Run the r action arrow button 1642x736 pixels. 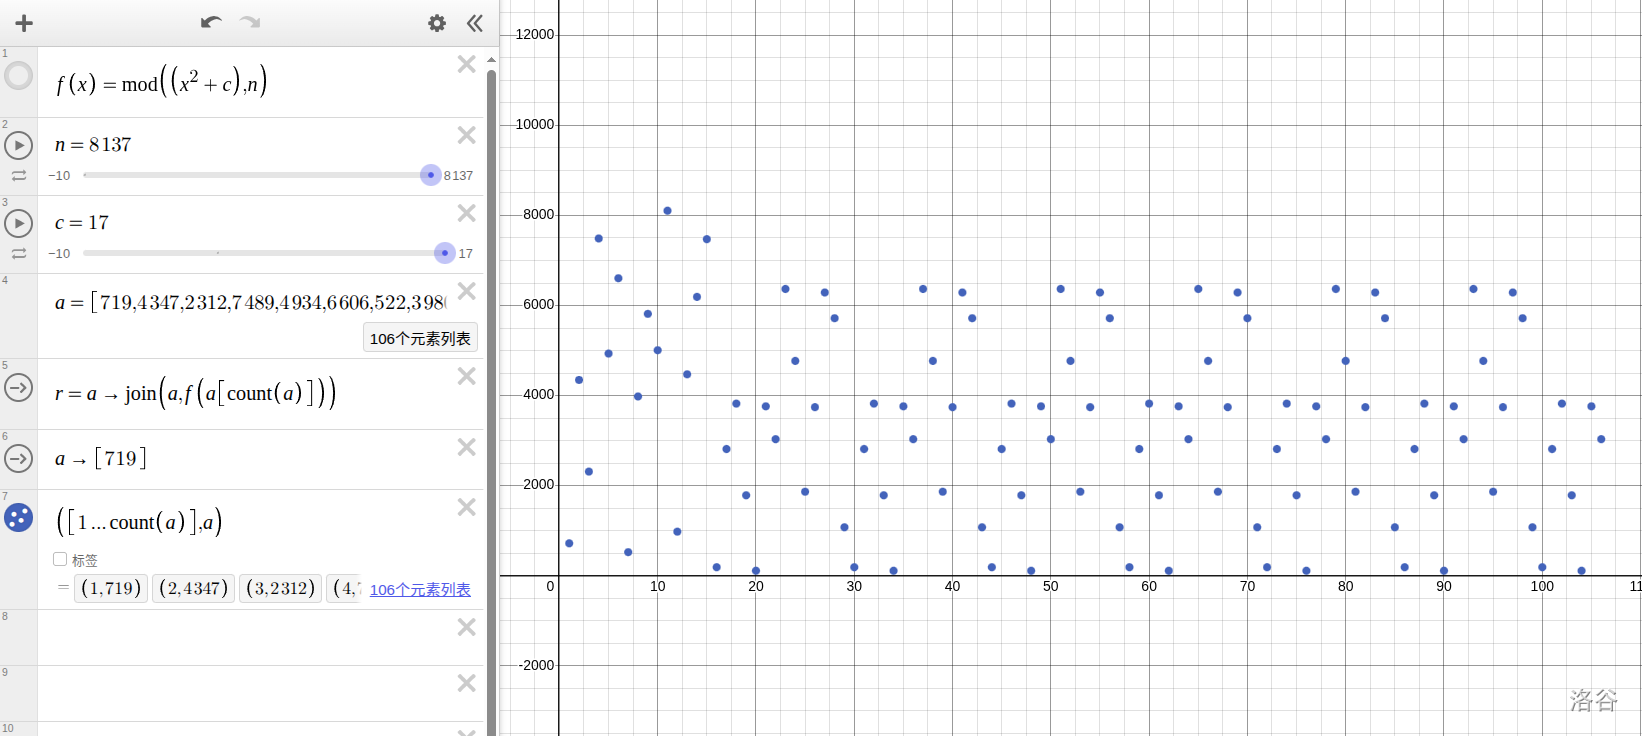(x=19, y=387)
